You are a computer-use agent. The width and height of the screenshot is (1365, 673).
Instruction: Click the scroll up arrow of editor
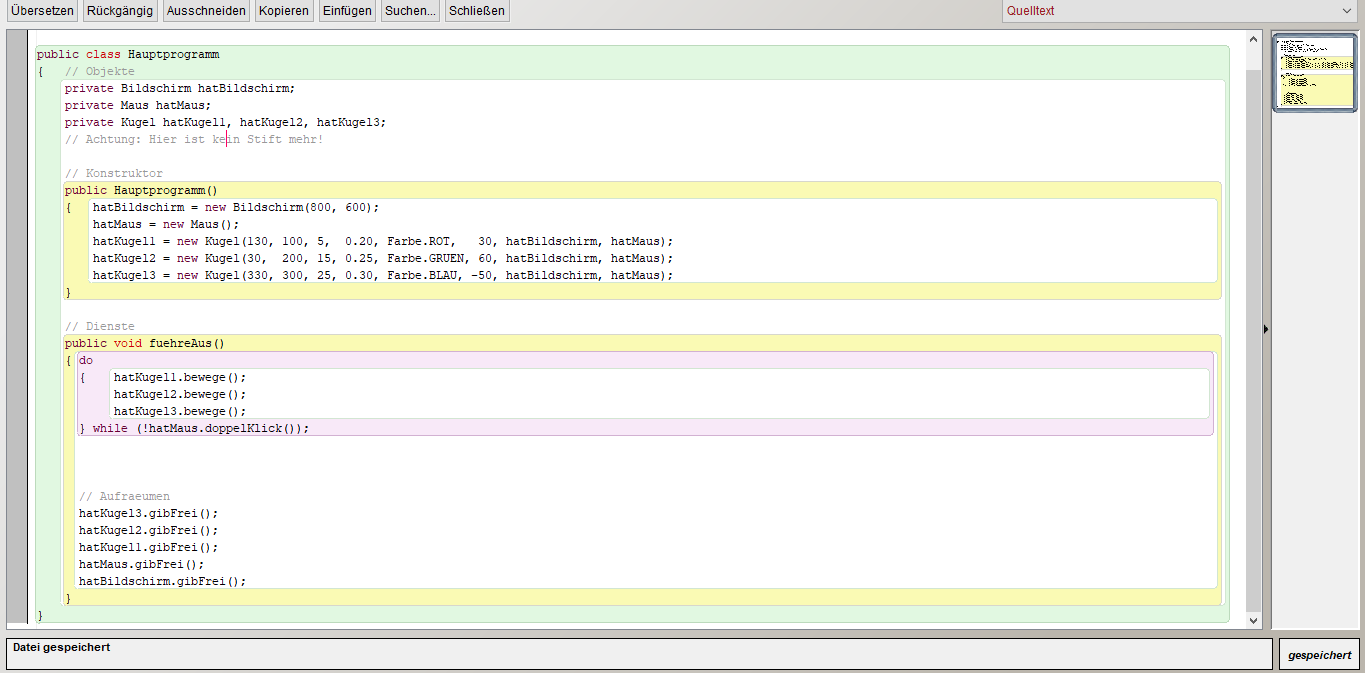pyautogui.click(x=1254, y=39)
